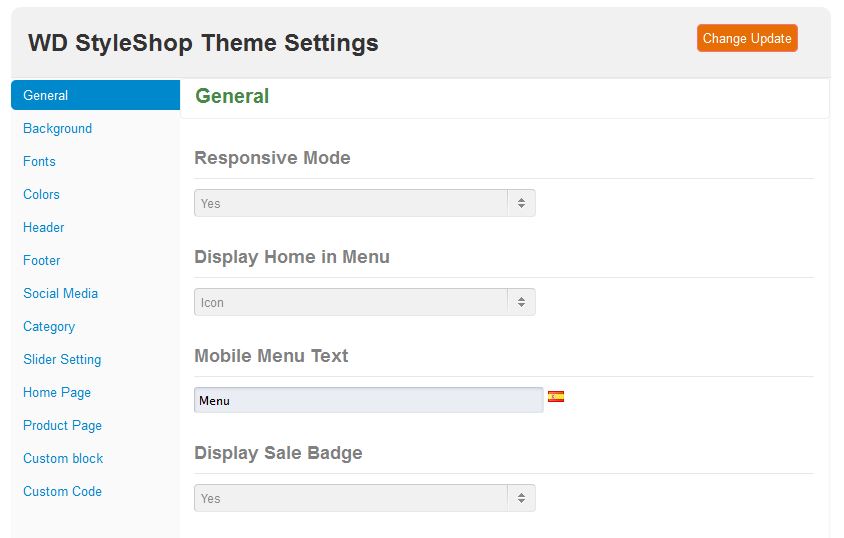Open the Social Media tab
This screenshot has height=538, width=844.
tap(61, 294)
